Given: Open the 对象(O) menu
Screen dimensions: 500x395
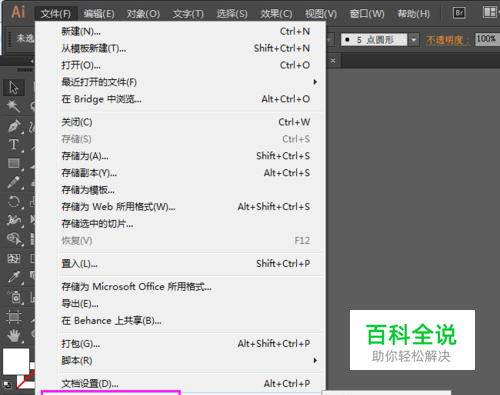Looking at the screenshot, I should click(143, 14).
